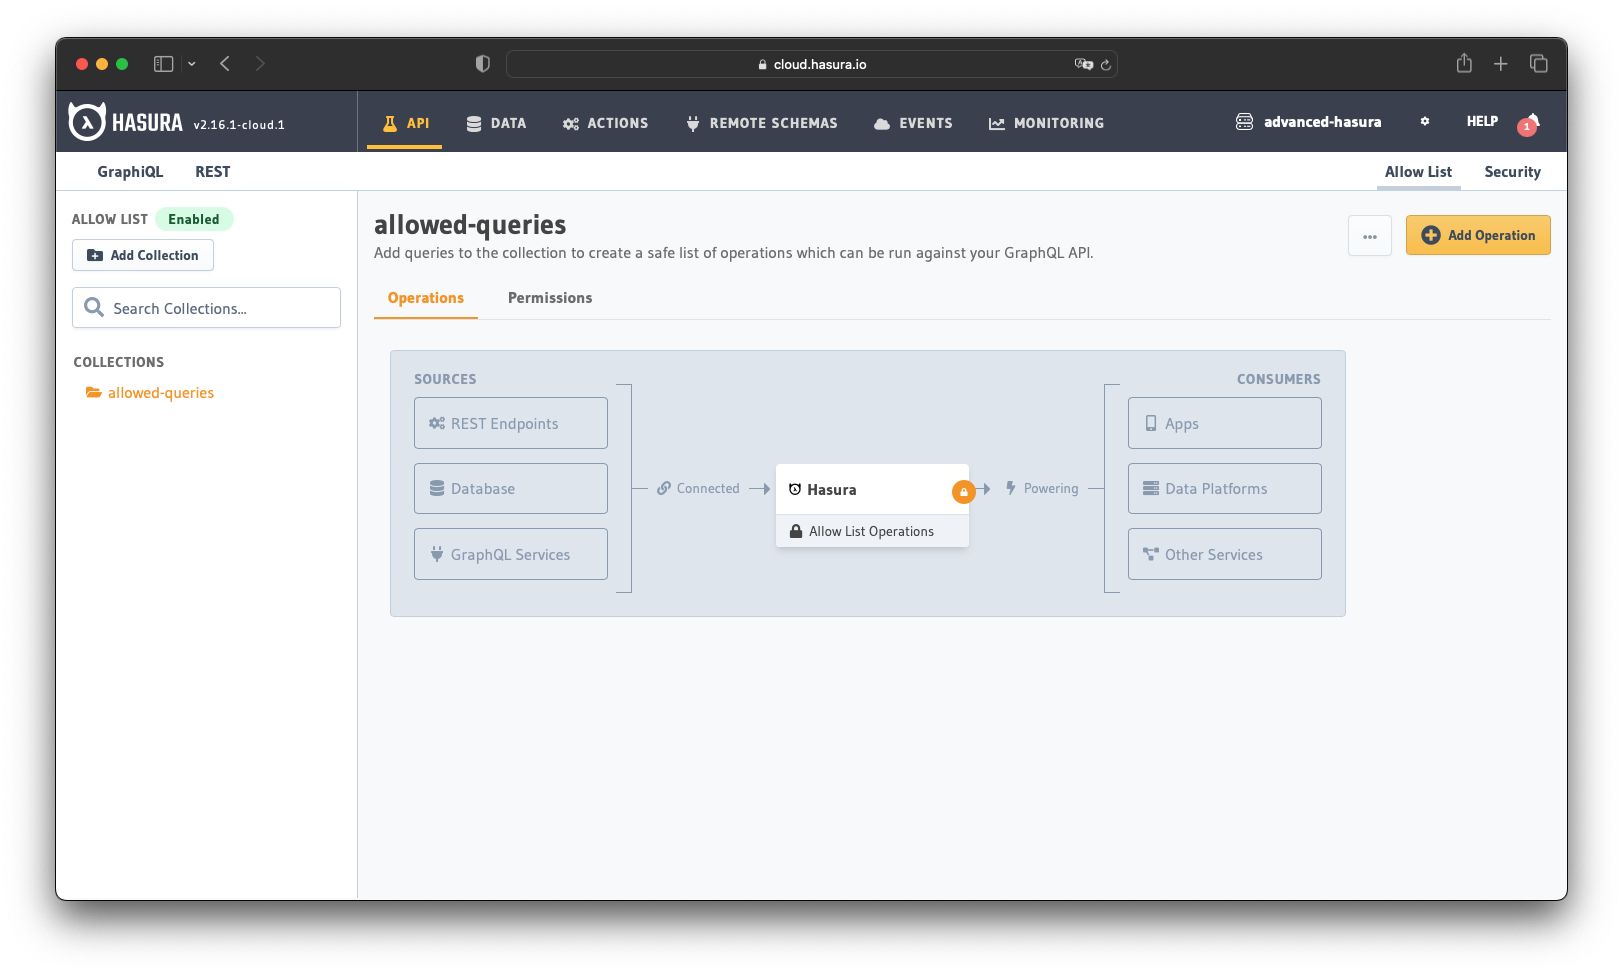Screen dimensions: 1623x974
Task: Click the cloud.hasura.io address bar
Action: coord(812,64)
